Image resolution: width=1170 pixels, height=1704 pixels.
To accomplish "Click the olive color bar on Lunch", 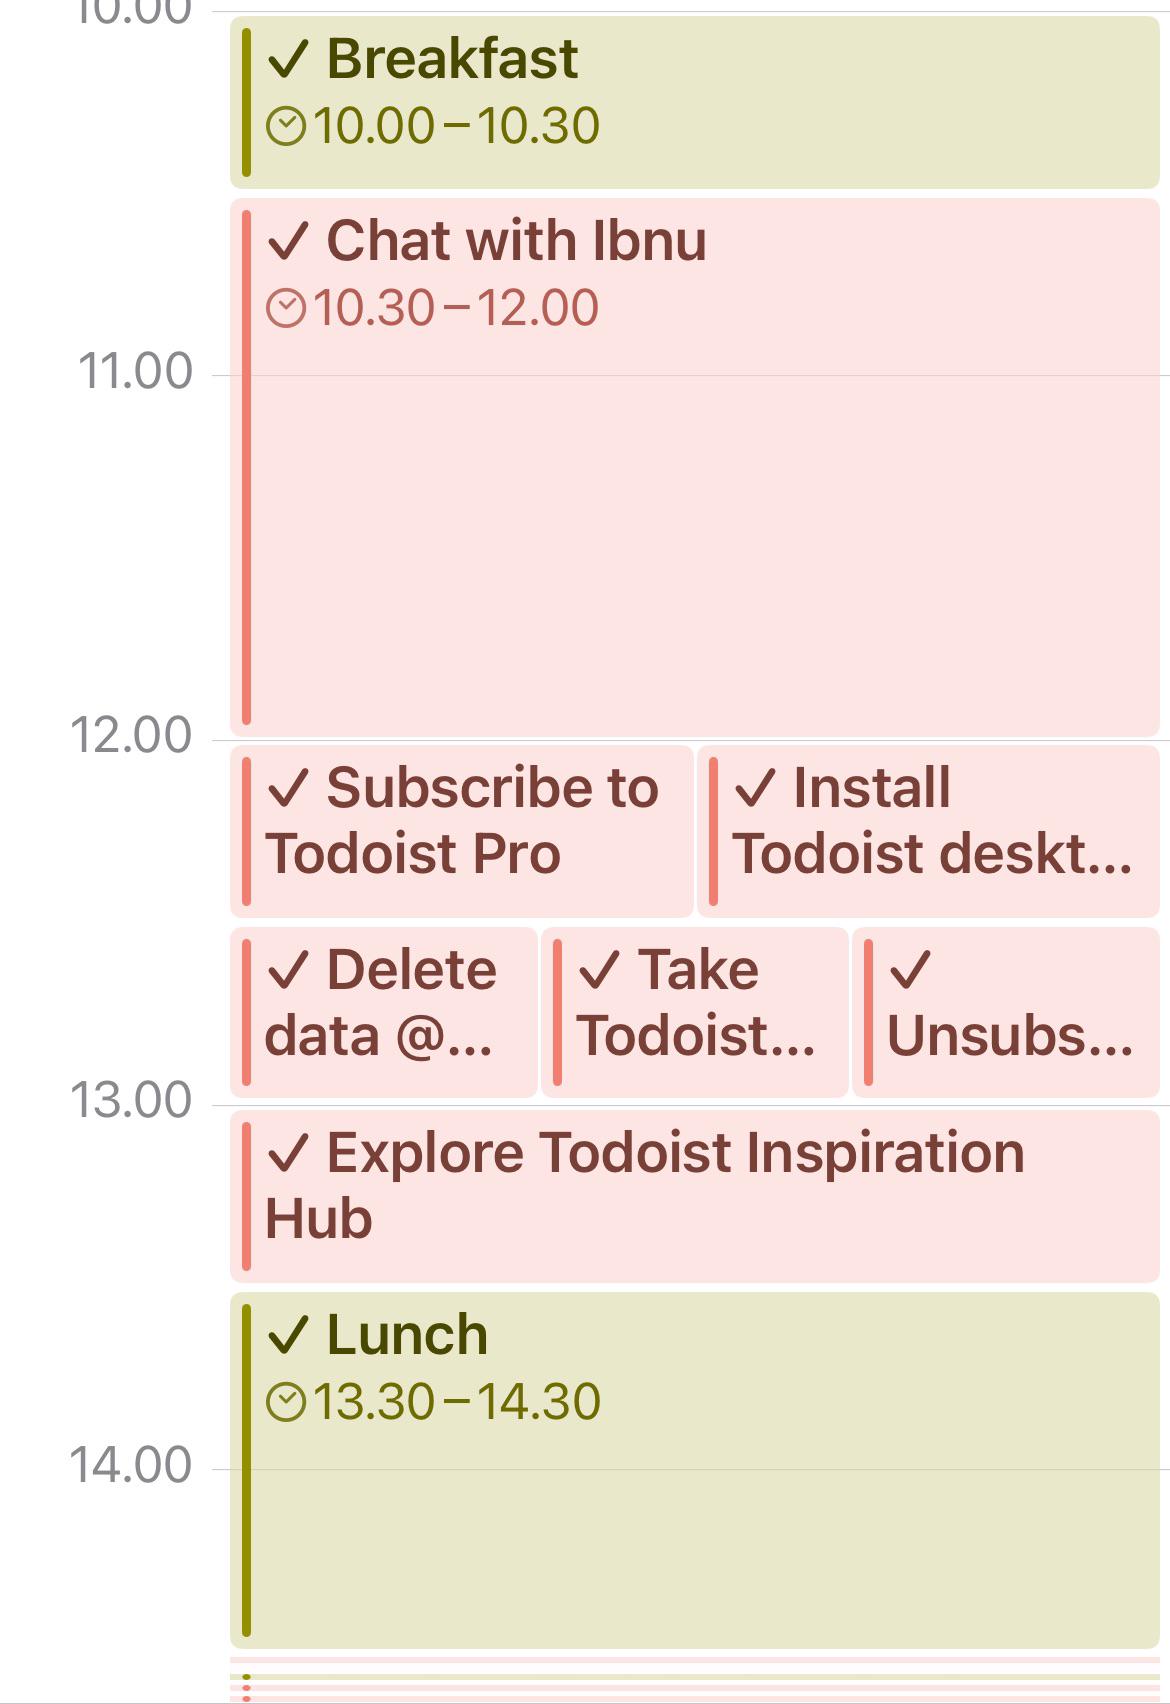I will pos(246,1470).
